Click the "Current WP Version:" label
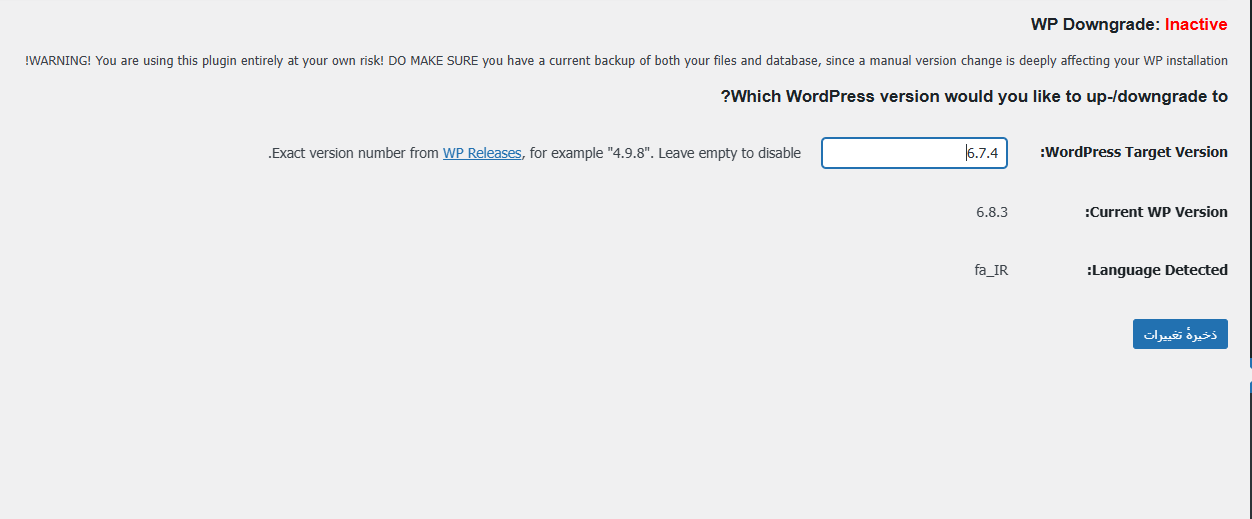The width and height of the screenshot is (1252, 519). click(x=1156, y=212)
